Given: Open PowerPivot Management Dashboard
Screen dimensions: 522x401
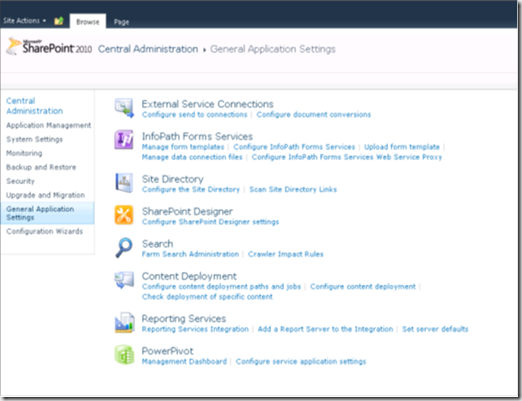Looking at the screenshot, I should point(184,361).
